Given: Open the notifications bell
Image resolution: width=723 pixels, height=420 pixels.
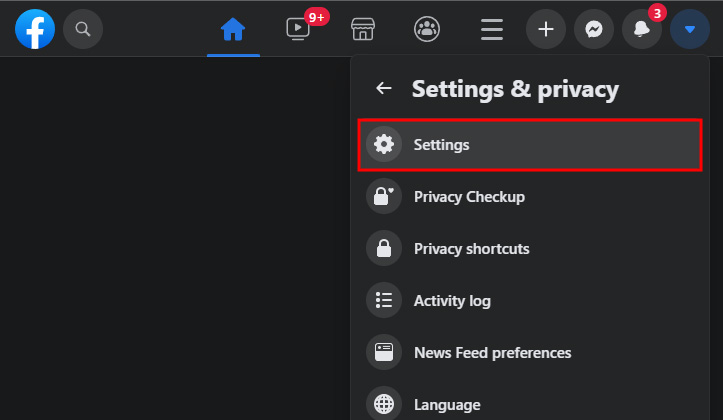Looking at the screenshot, I should tap(642, 29).
